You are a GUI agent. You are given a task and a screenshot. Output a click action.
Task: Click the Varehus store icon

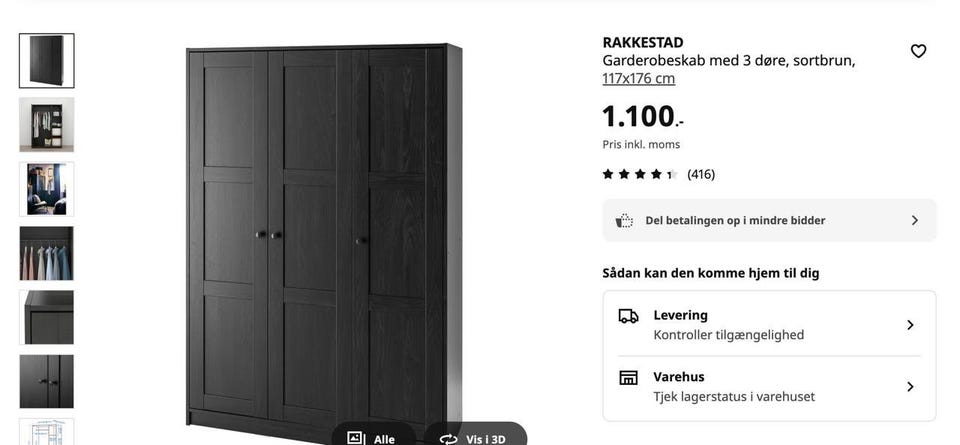click(628, 378)
